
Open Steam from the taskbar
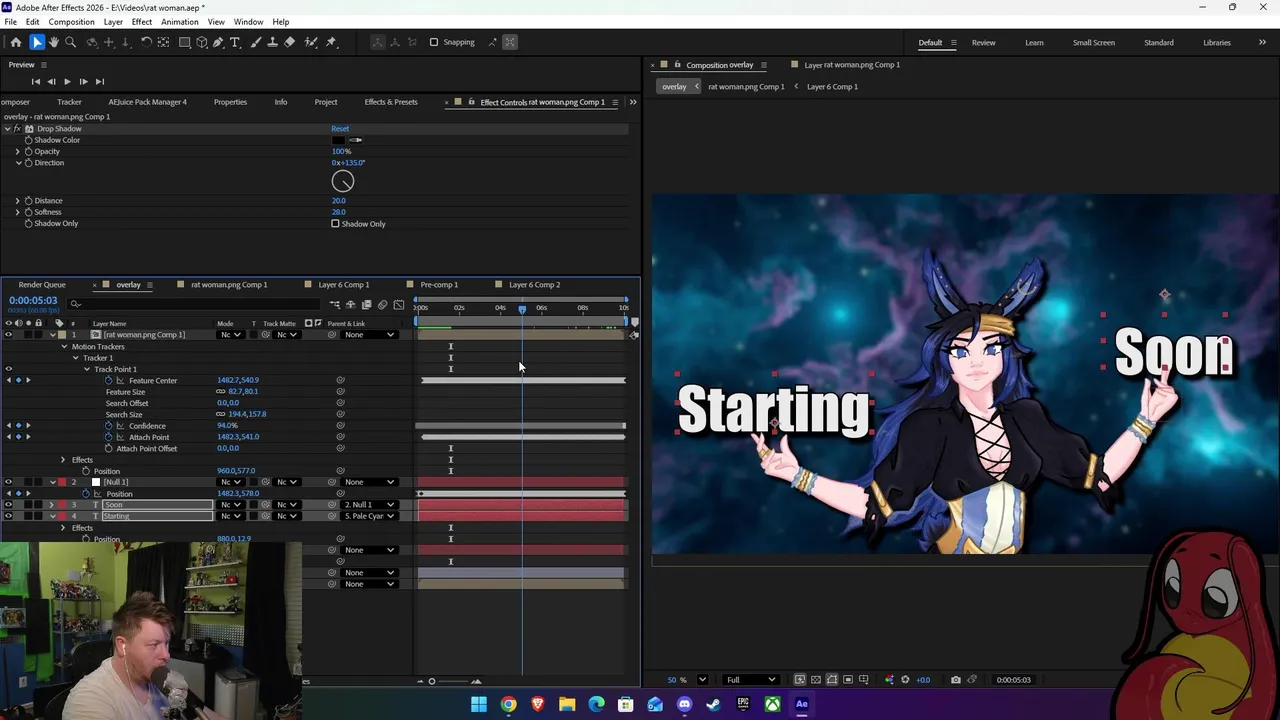(x=713, y=704)
